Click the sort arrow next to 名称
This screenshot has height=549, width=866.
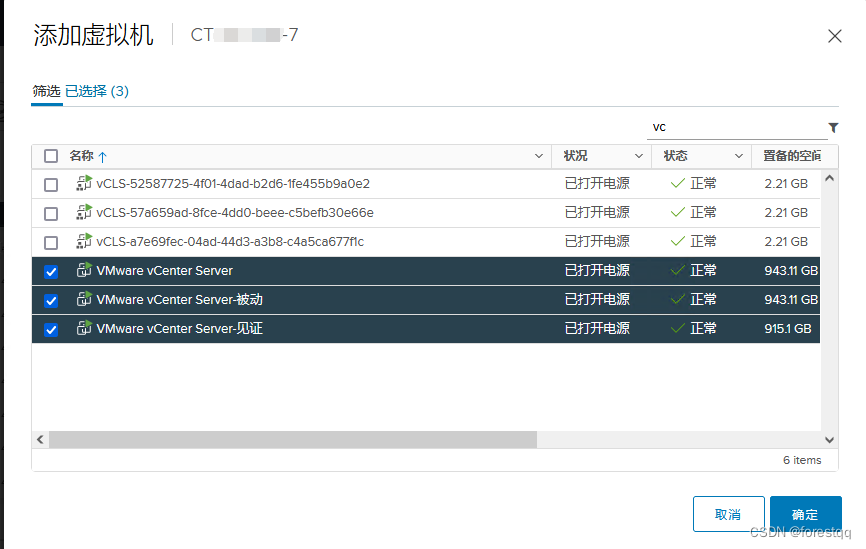pyautogui.click(x=102, y=157)
